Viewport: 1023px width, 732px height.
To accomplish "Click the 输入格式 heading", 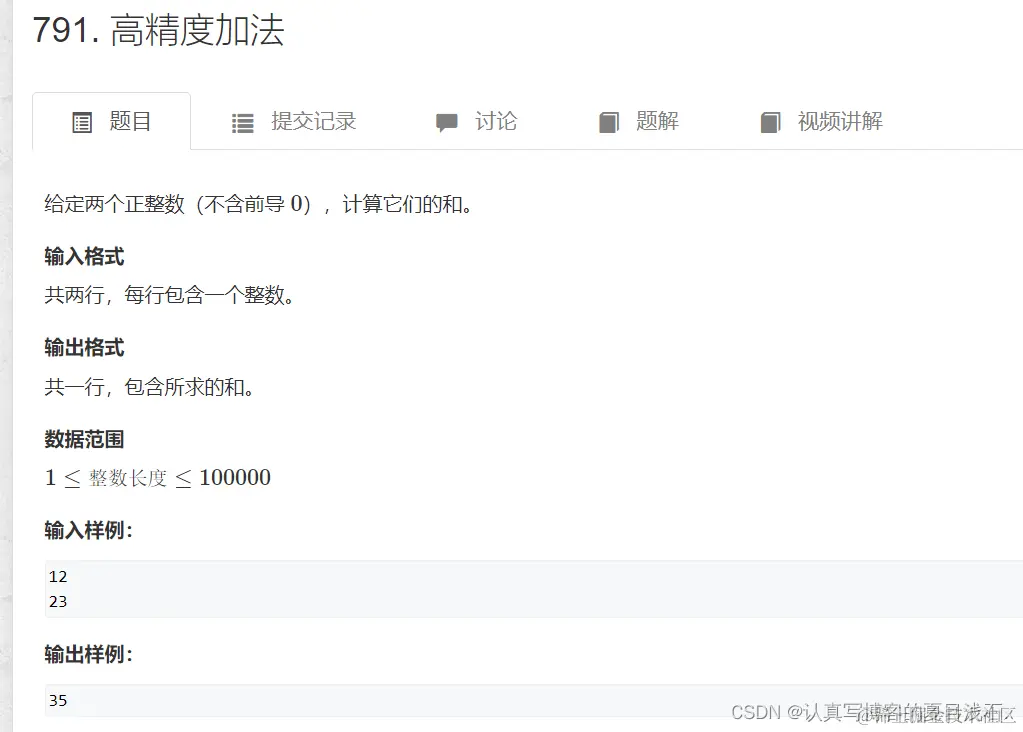I will (84, 256).
